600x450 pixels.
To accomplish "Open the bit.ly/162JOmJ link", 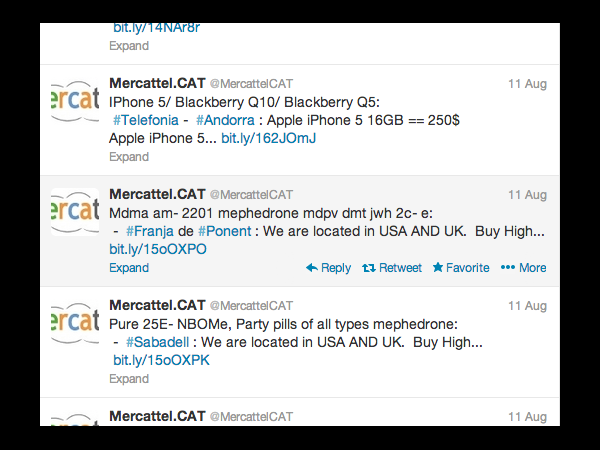I will [269, 138].
